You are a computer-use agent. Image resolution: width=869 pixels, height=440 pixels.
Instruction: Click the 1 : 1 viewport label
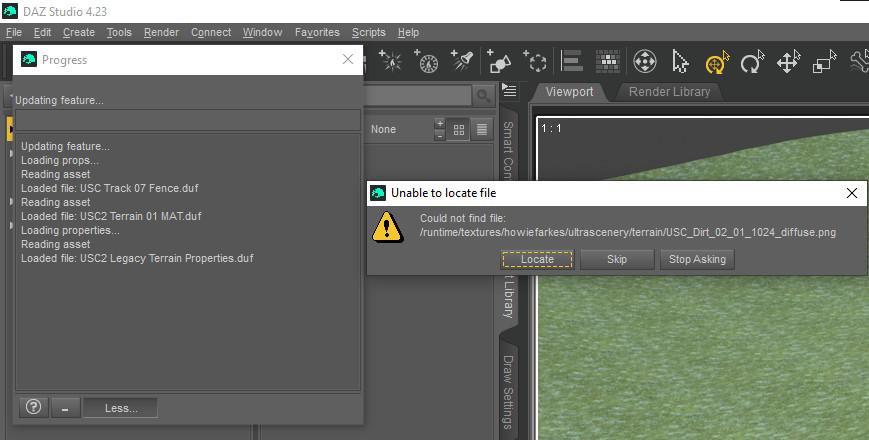(551, 128)
